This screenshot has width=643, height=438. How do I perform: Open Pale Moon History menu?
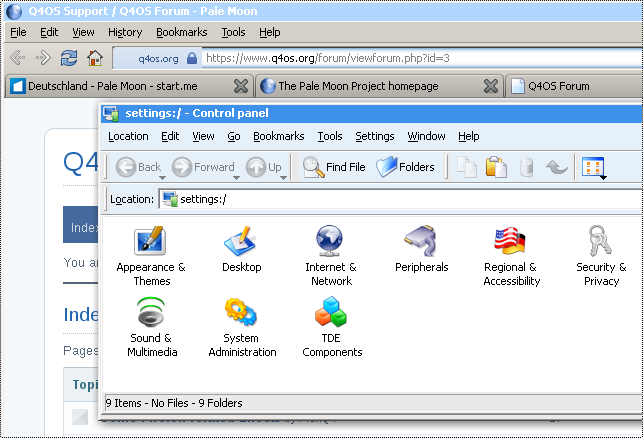tap(125, 32)
